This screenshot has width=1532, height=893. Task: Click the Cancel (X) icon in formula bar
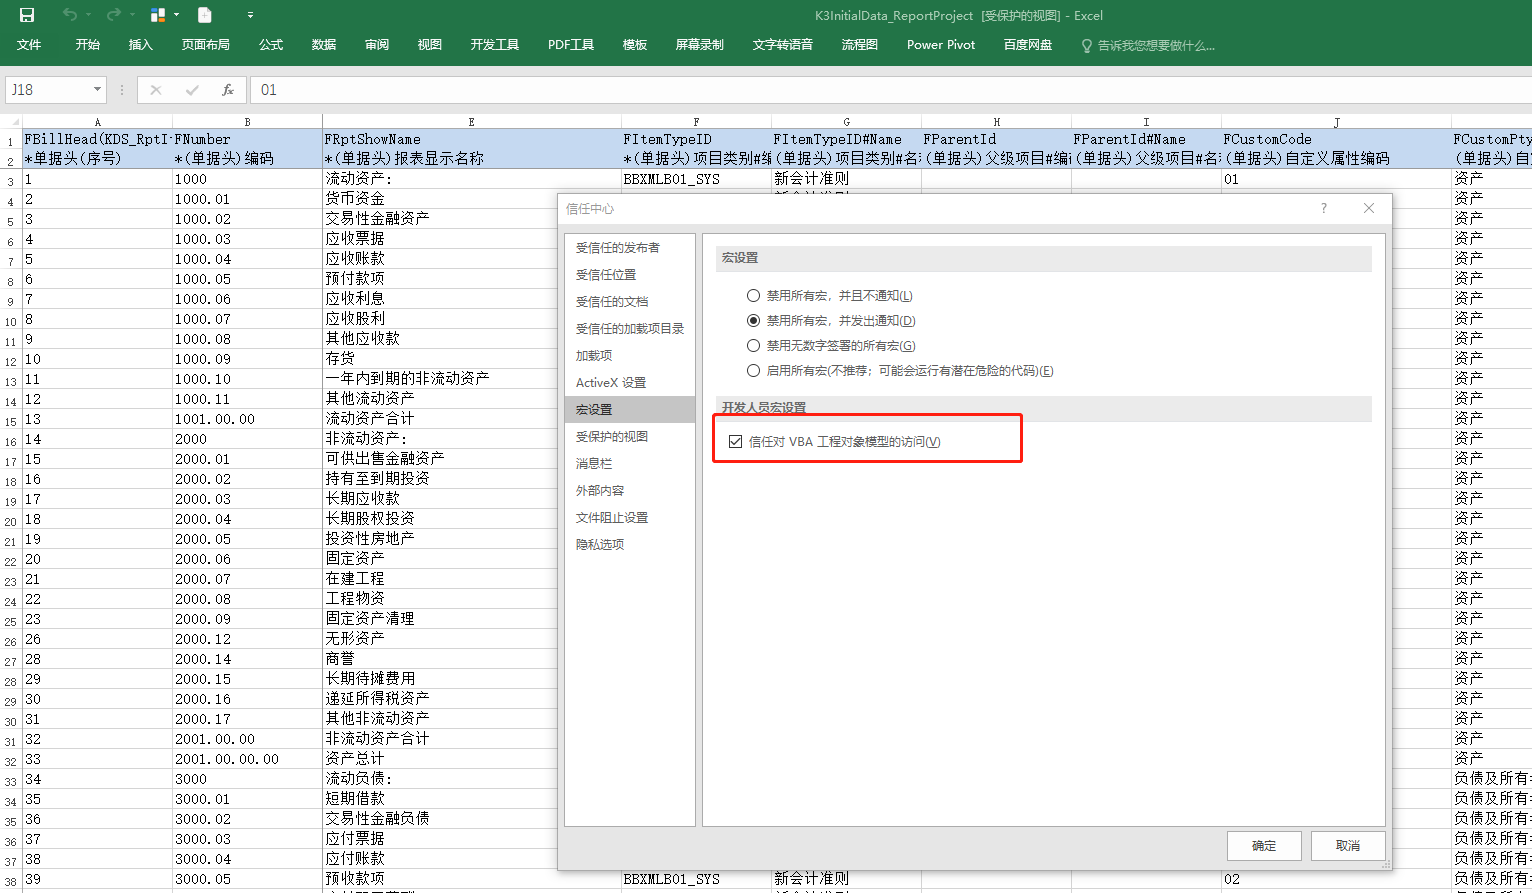coord(156,89)
